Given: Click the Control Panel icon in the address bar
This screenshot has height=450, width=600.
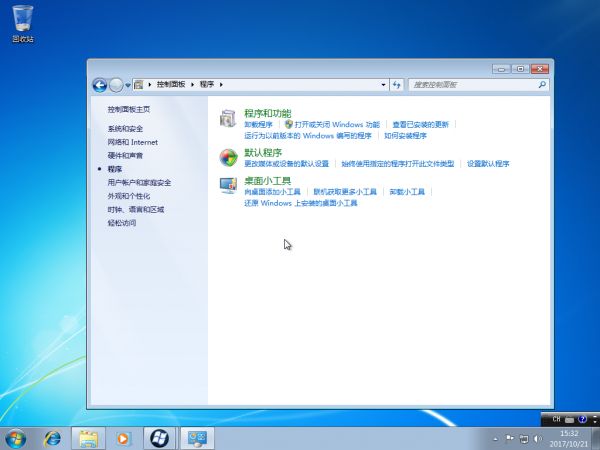Looking at the screenshot, I should coord(139,85).
